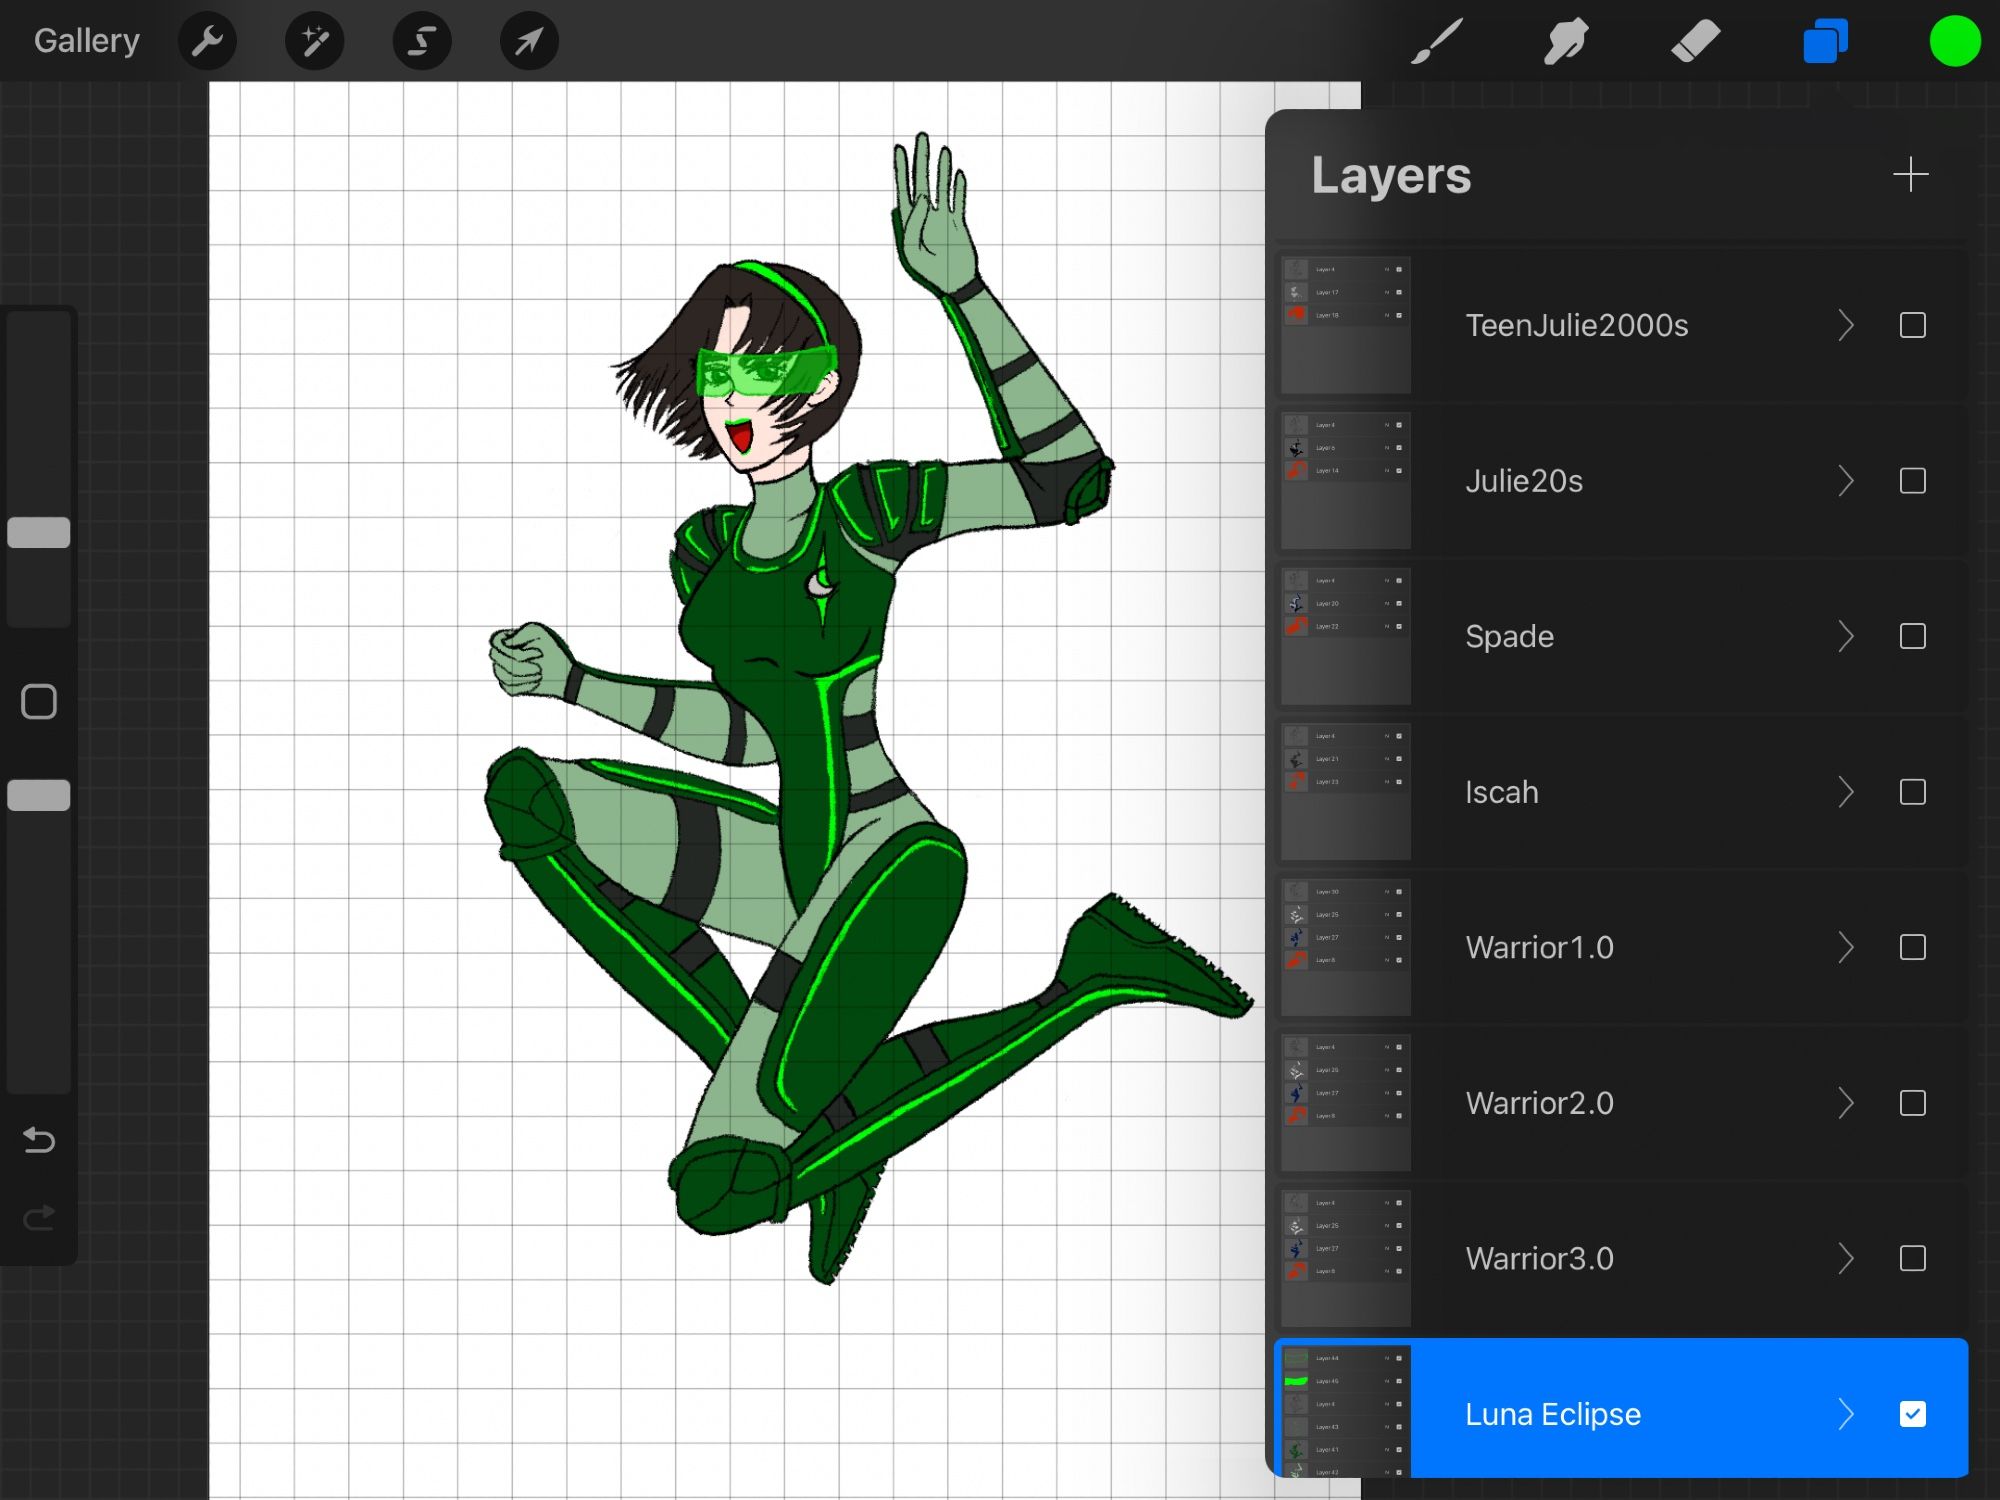Tap the TeenJulie2000s group thumbnail
This screenshot has height=1500, width=2000.
(1345, 325)
